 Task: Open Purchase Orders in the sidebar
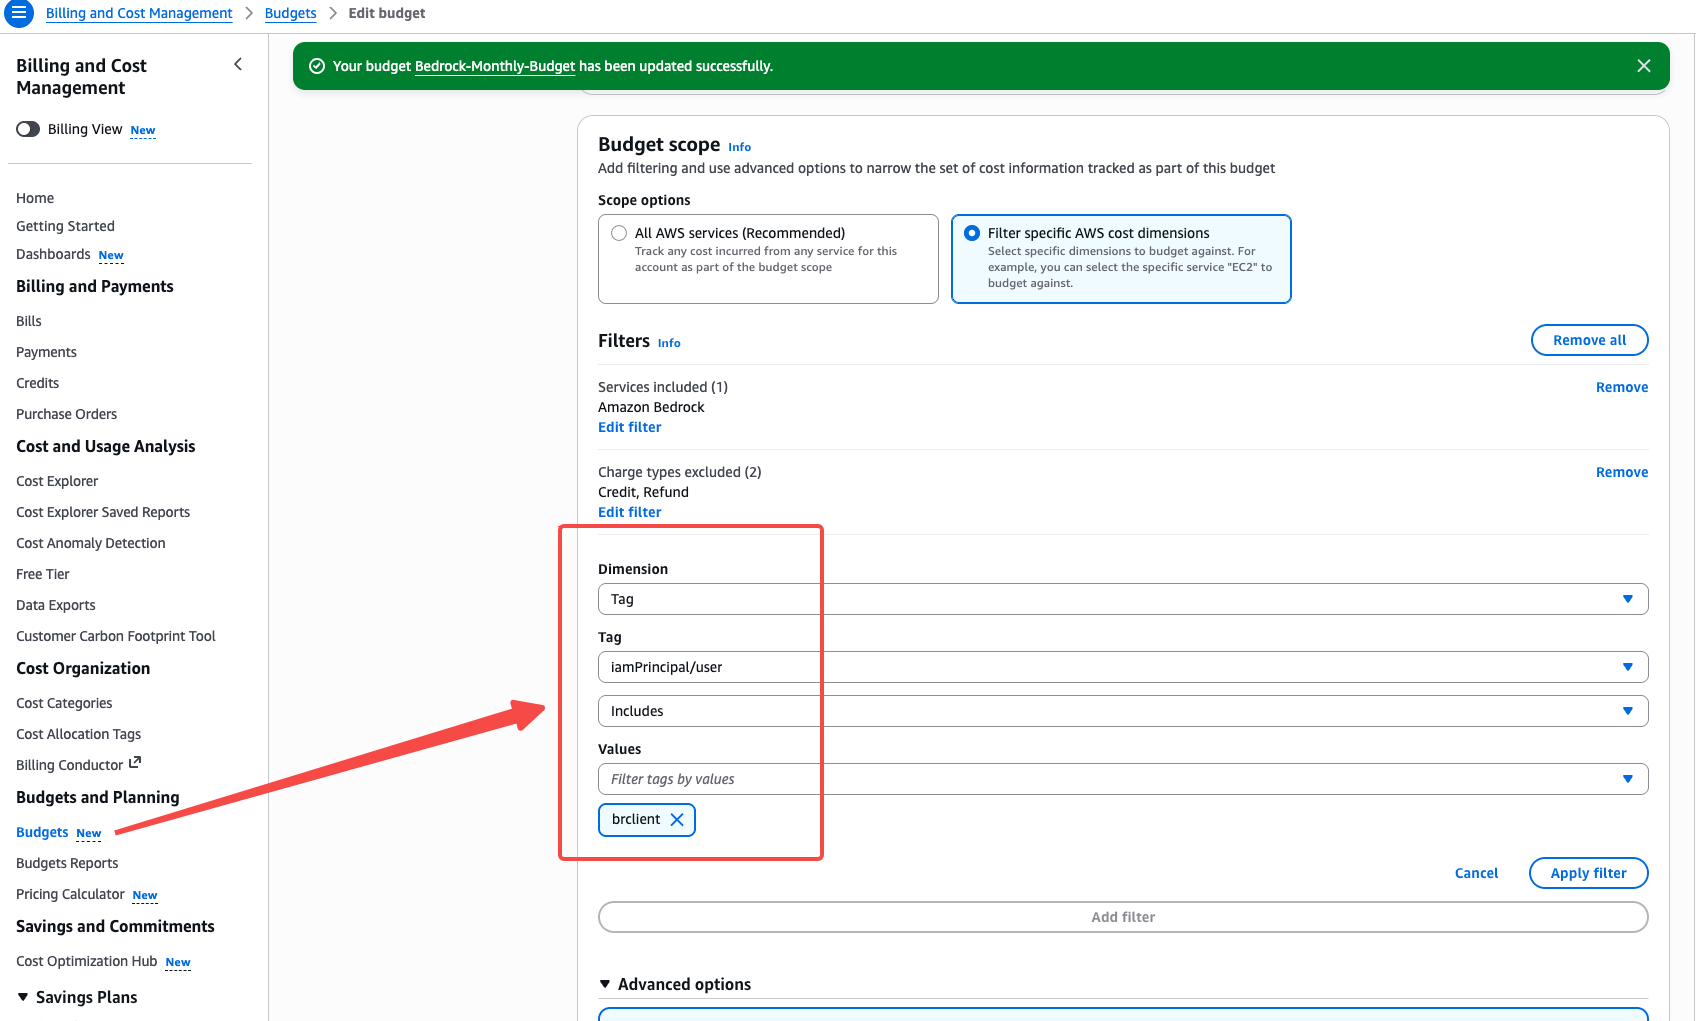(66, 414)
